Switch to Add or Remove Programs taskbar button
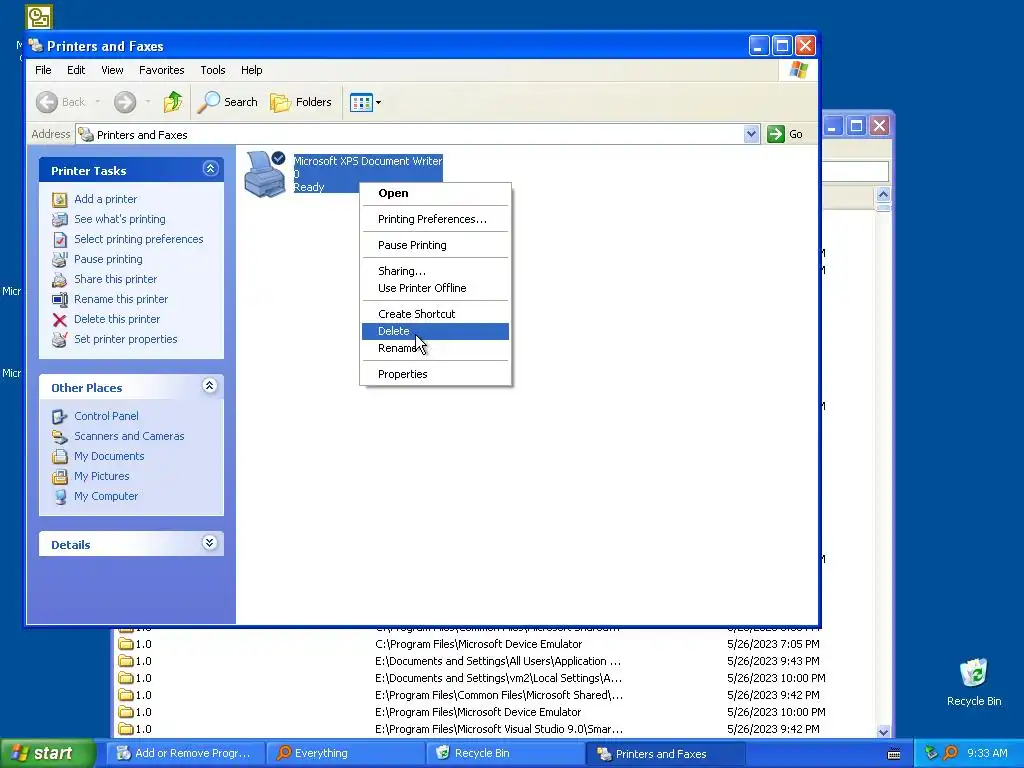The height and width of the screenshot is (768, 1024). (186, 754)
